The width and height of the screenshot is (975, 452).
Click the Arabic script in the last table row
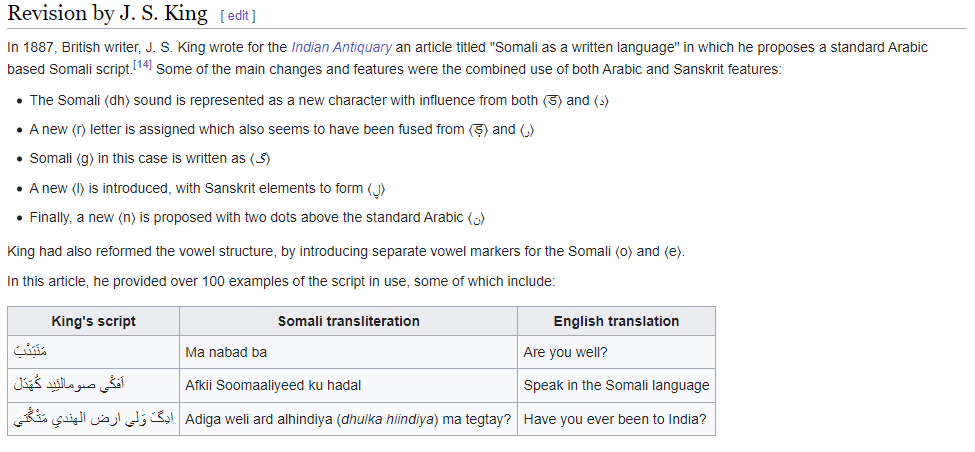(93, 418)
